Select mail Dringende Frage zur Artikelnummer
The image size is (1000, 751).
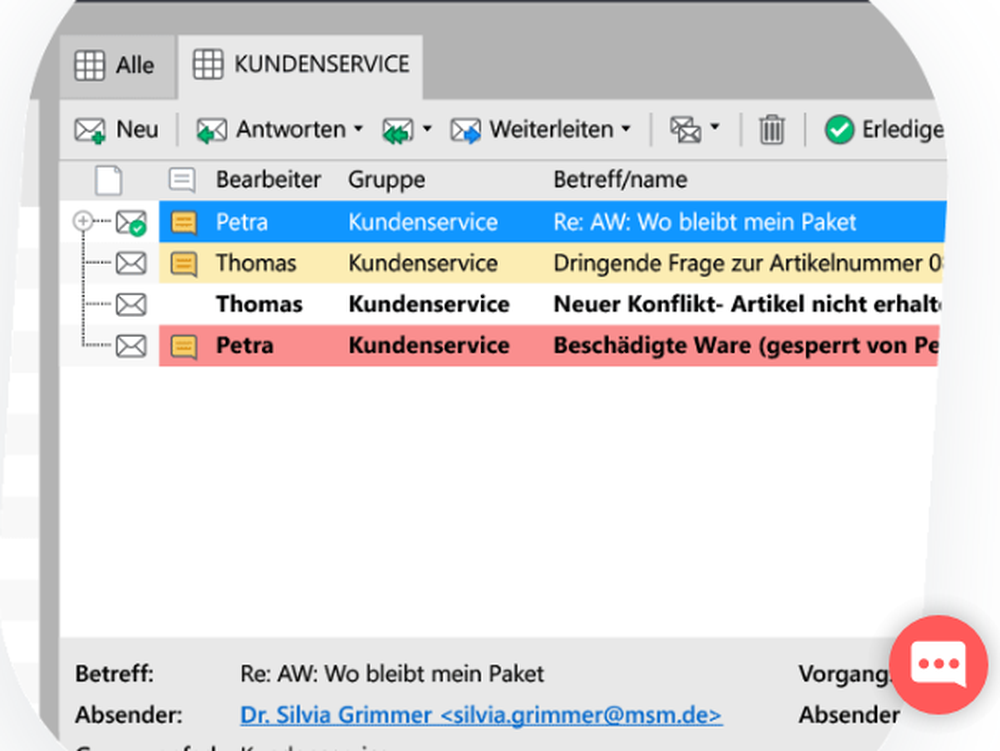pos(551,263)
